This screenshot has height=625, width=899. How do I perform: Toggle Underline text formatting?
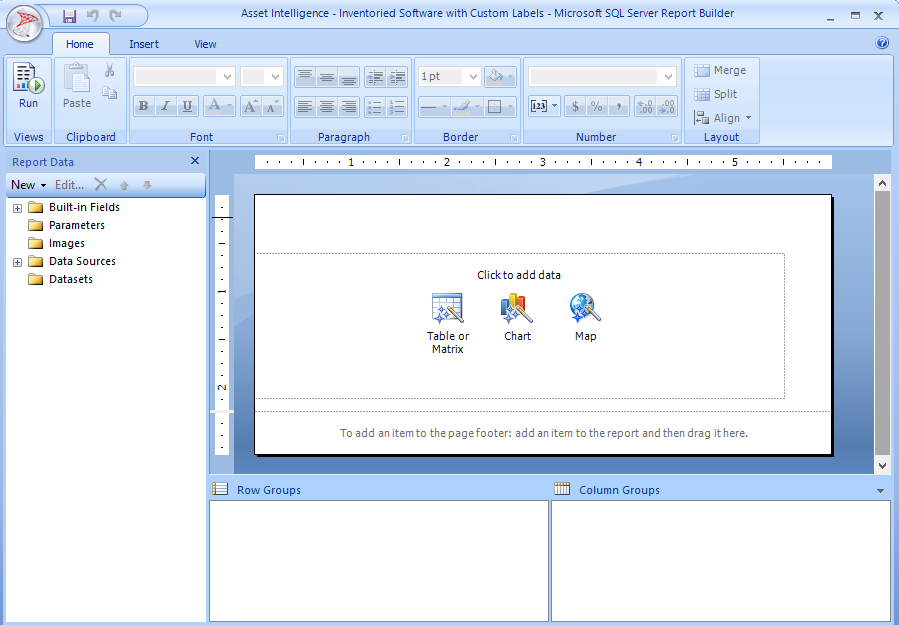point(187,106)
